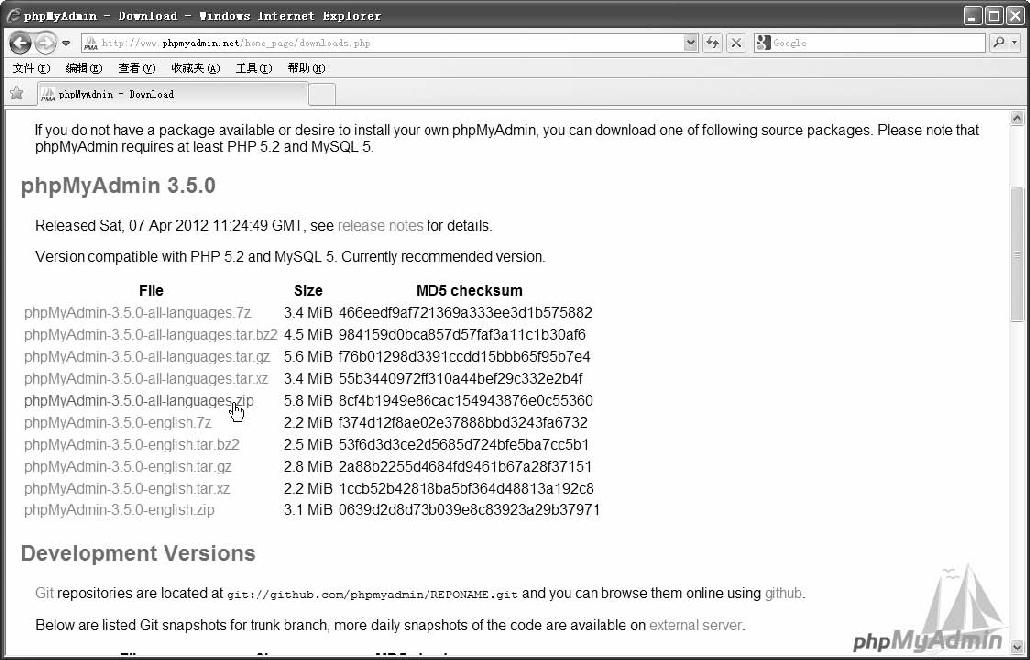Expand the address bar history dropdown

[690, 43]
